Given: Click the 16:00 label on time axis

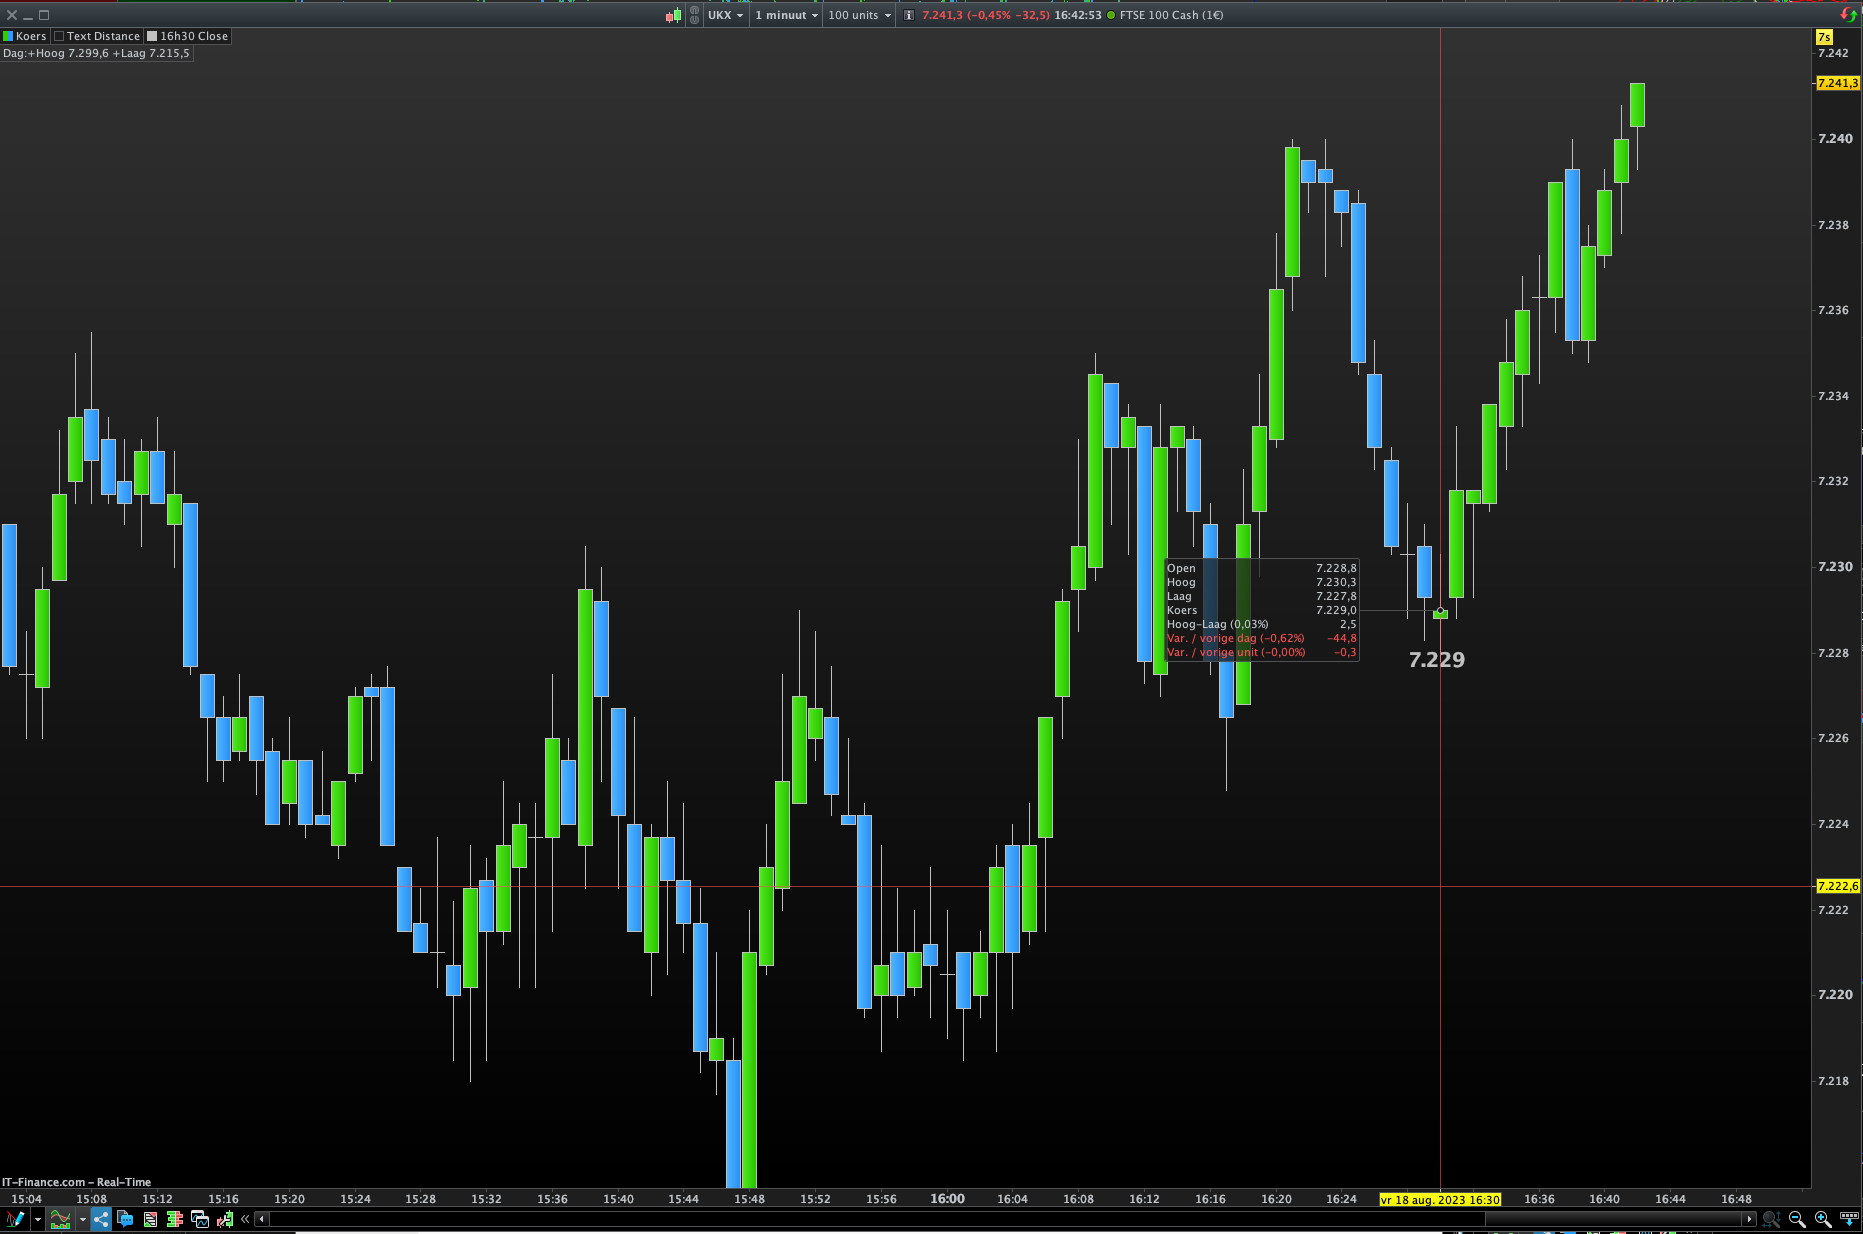Looking at the screenshot, I should (x=948, y=1199).
